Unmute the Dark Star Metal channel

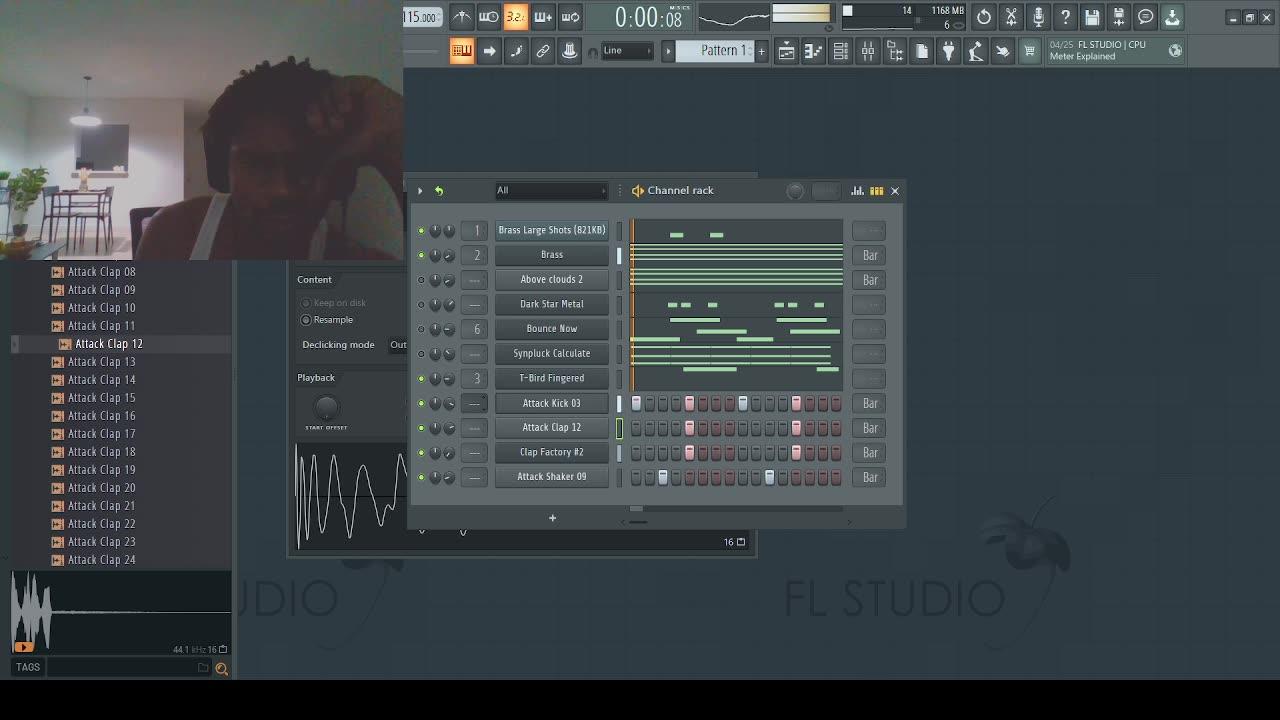tap(421, 305)
